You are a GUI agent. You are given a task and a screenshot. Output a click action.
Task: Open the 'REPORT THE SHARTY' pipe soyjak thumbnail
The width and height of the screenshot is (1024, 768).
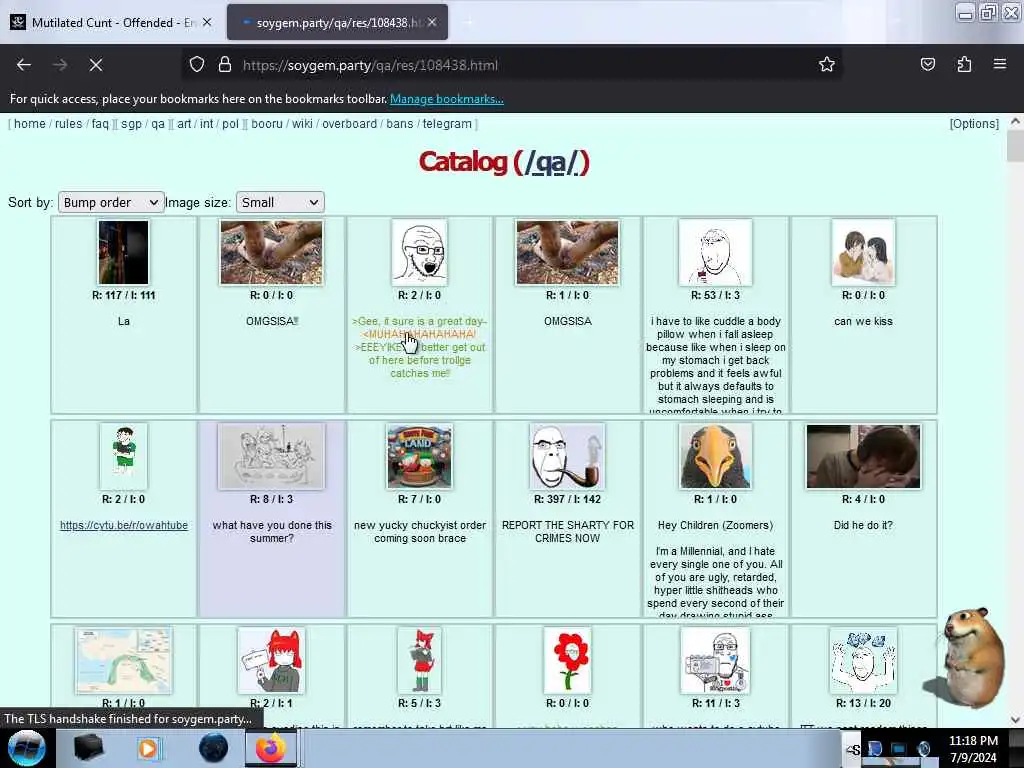(x=568, y=456)
